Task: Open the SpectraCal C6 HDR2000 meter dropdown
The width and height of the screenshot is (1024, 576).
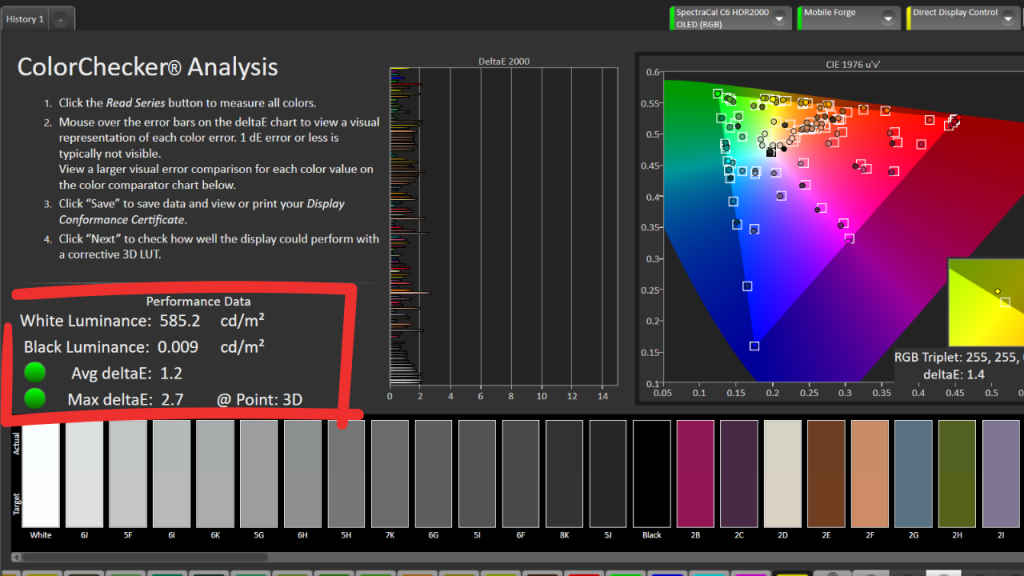Action: click(779, 19)
